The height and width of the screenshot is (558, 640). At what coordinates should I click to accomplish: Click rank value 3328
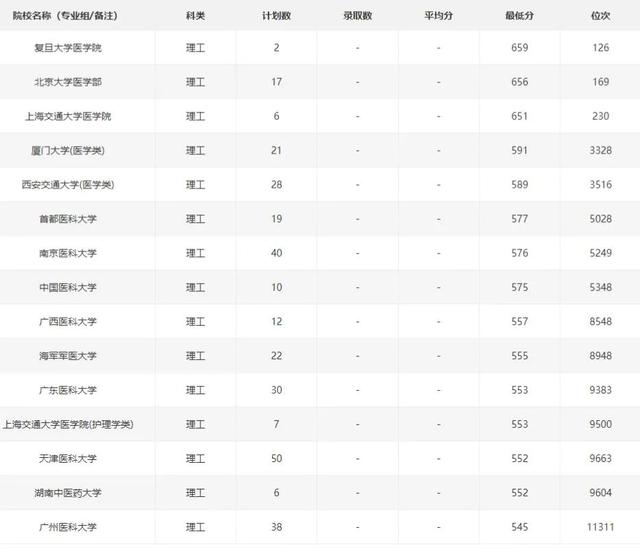(x=600, y=151)
